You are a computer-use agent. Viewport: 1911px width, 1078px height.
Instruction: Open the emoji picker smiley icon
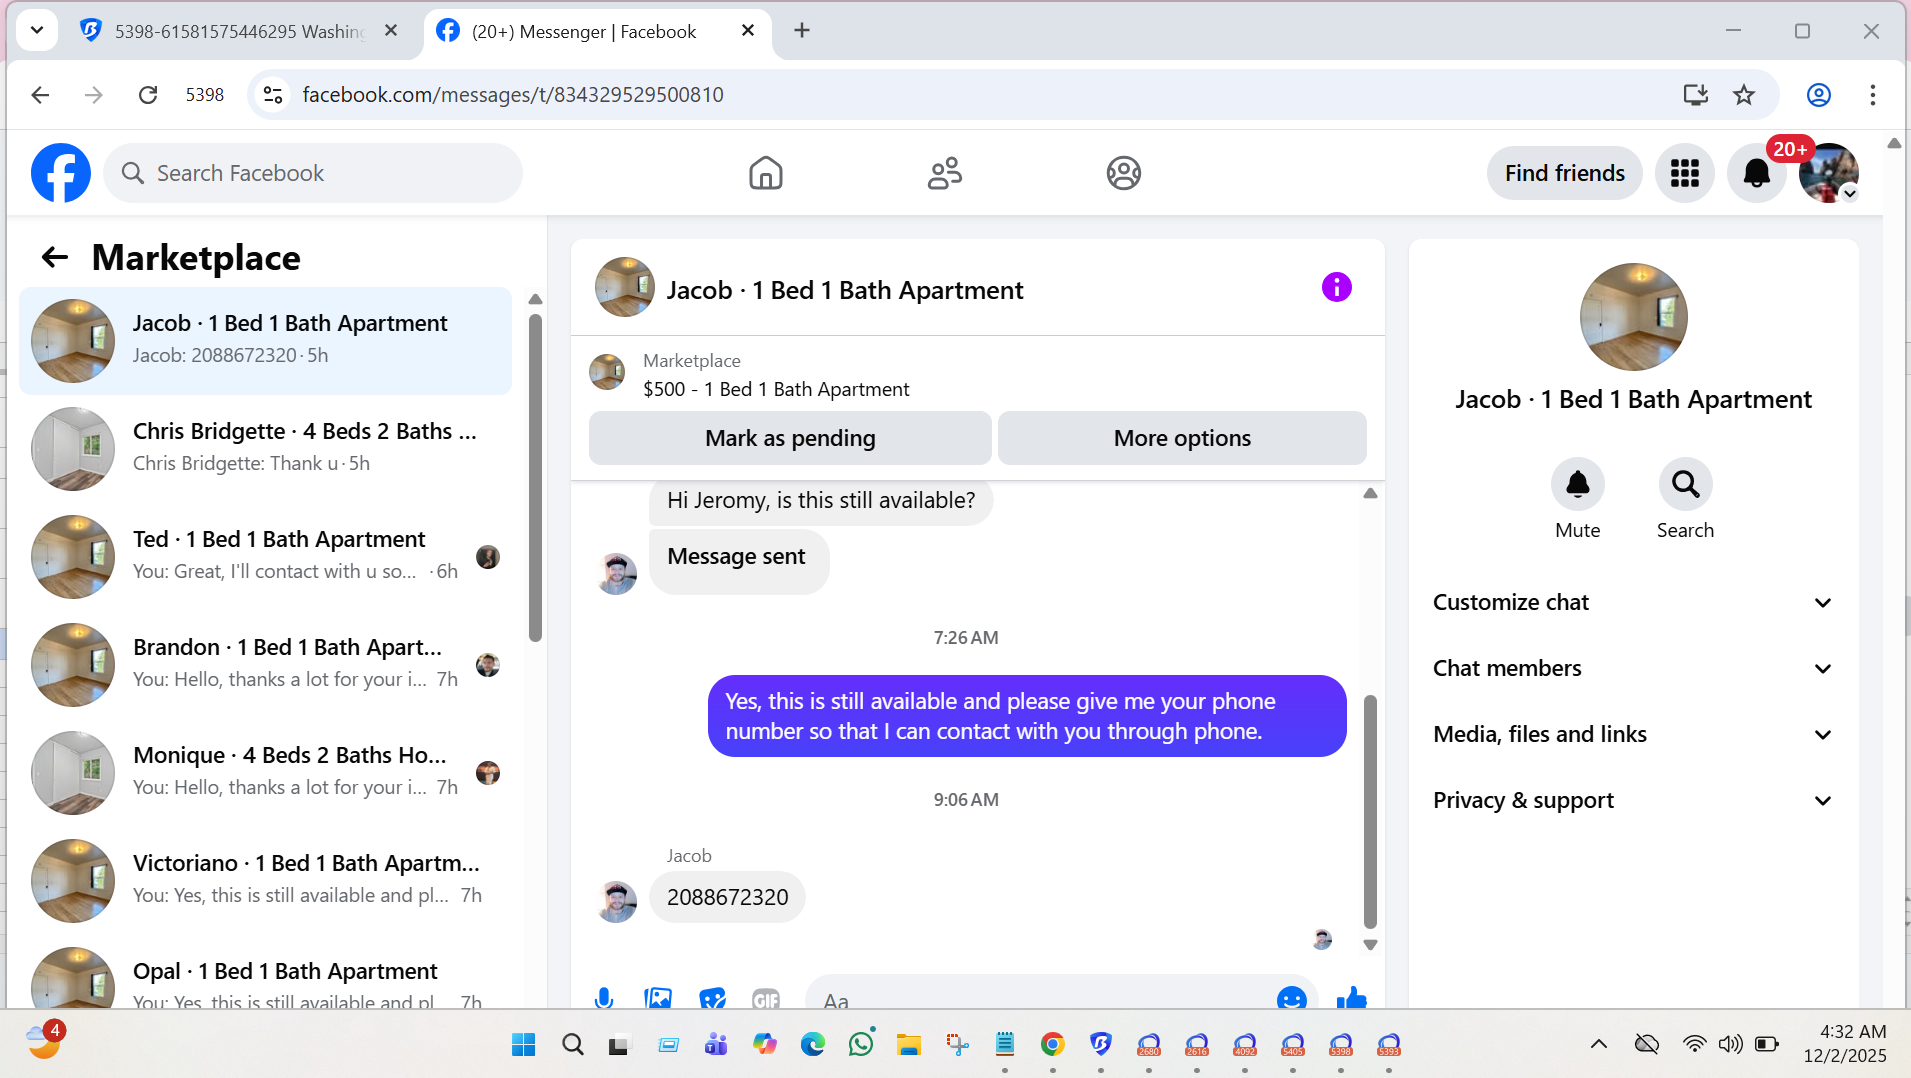tap(1292, 998)
